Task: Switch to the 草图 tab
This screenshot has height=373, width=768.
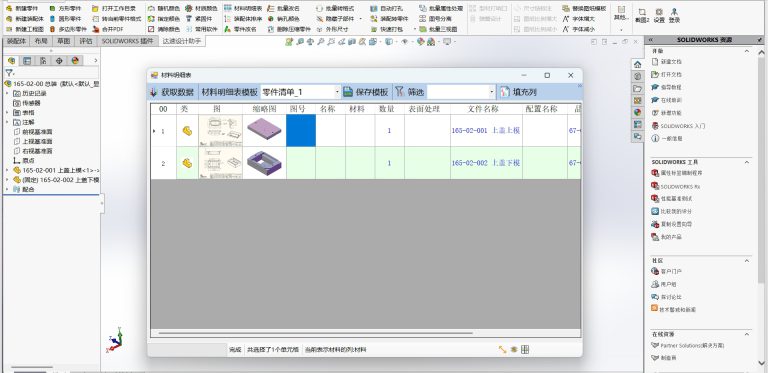Action: tap(64, 42)
